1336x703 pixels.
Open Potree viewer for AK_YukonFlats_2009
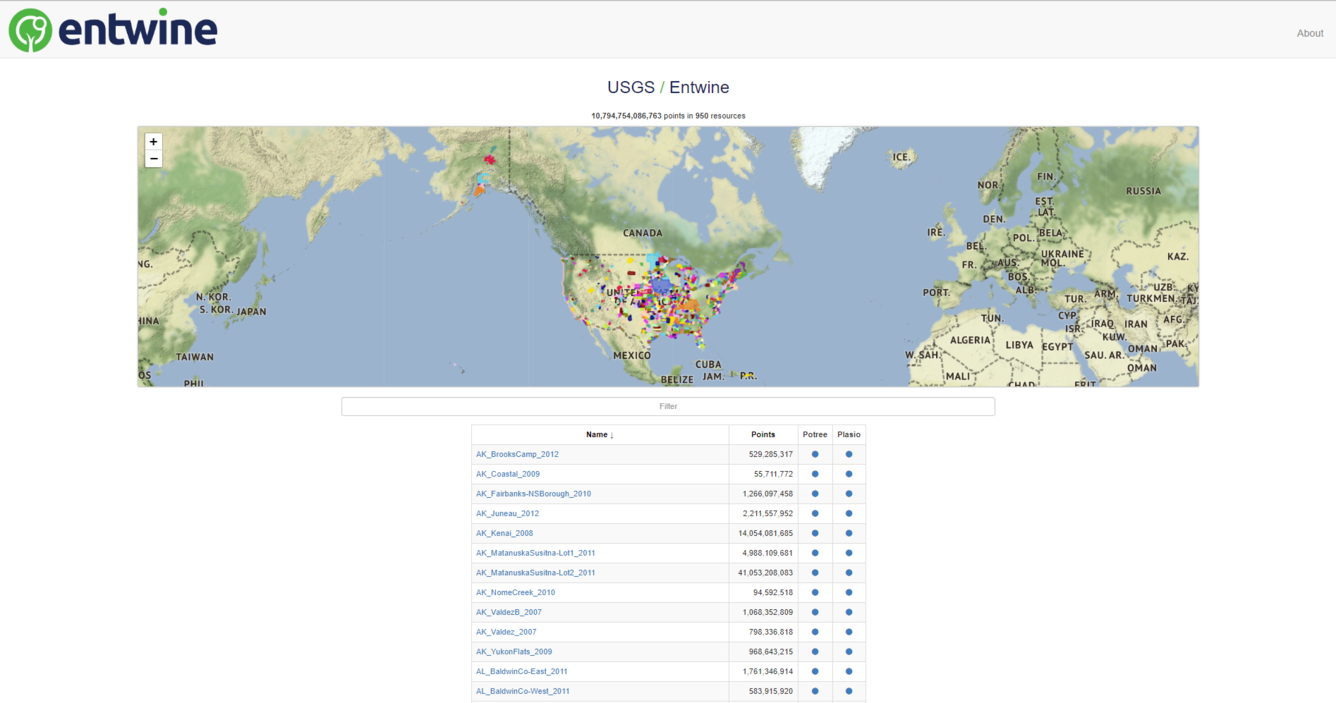[815, 651]
